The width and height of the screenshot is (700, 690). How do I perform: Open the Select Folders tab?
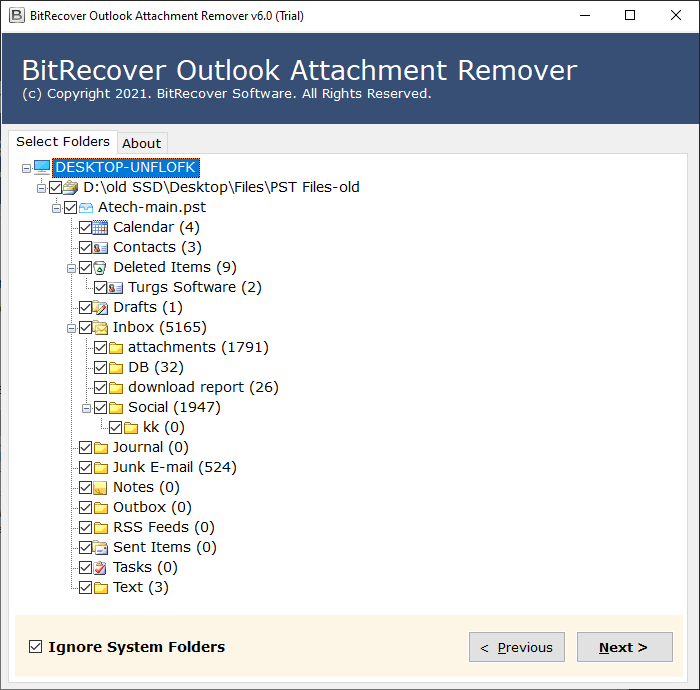coord(63,141)
